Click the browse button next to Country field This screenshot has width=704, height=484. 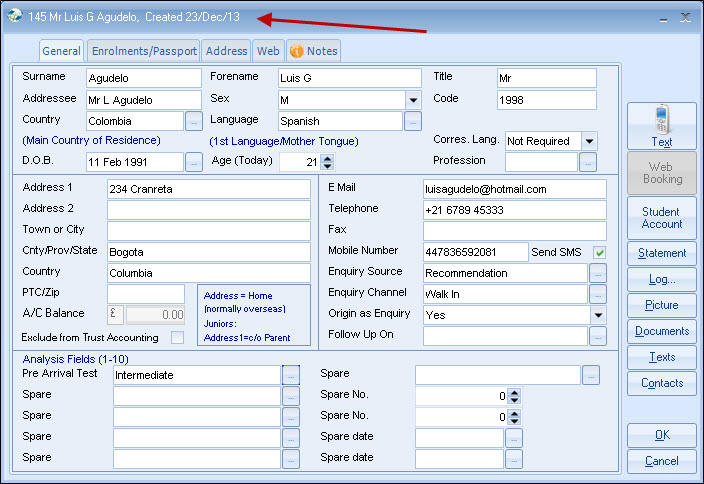click(x=194, y=121)
